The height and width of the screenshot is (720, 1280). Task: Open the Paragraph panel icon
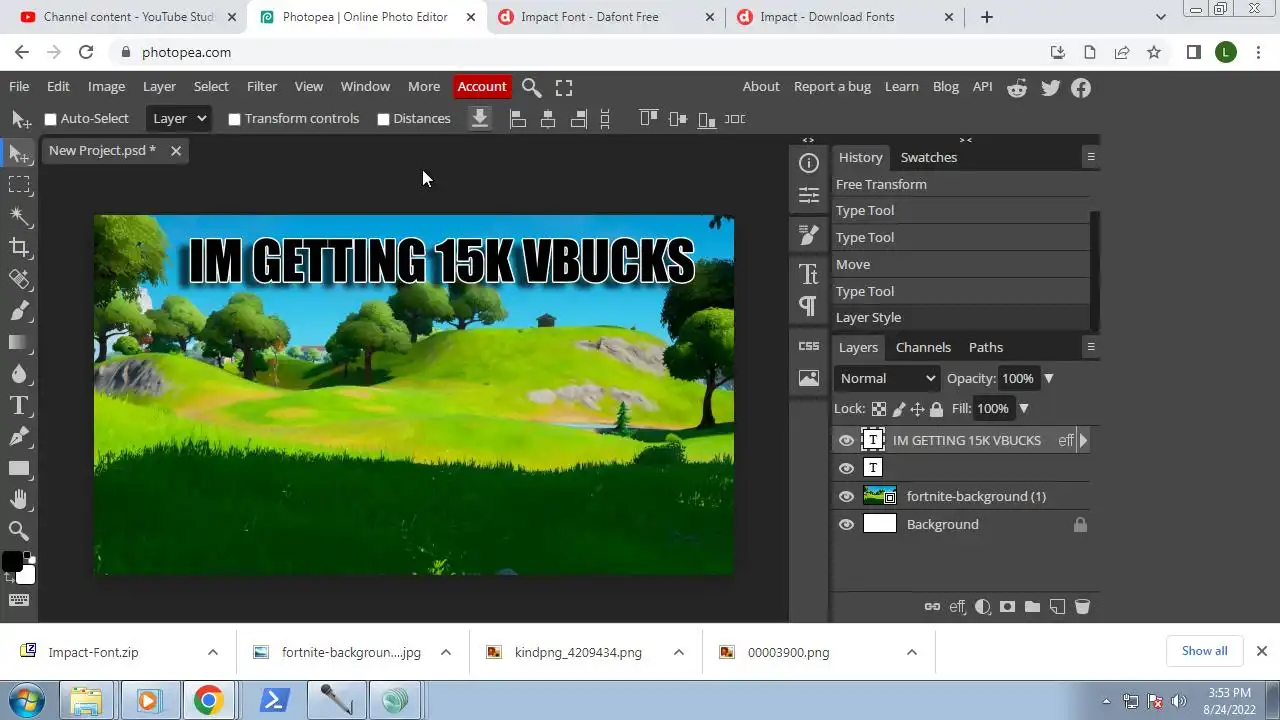coord(809,305)
